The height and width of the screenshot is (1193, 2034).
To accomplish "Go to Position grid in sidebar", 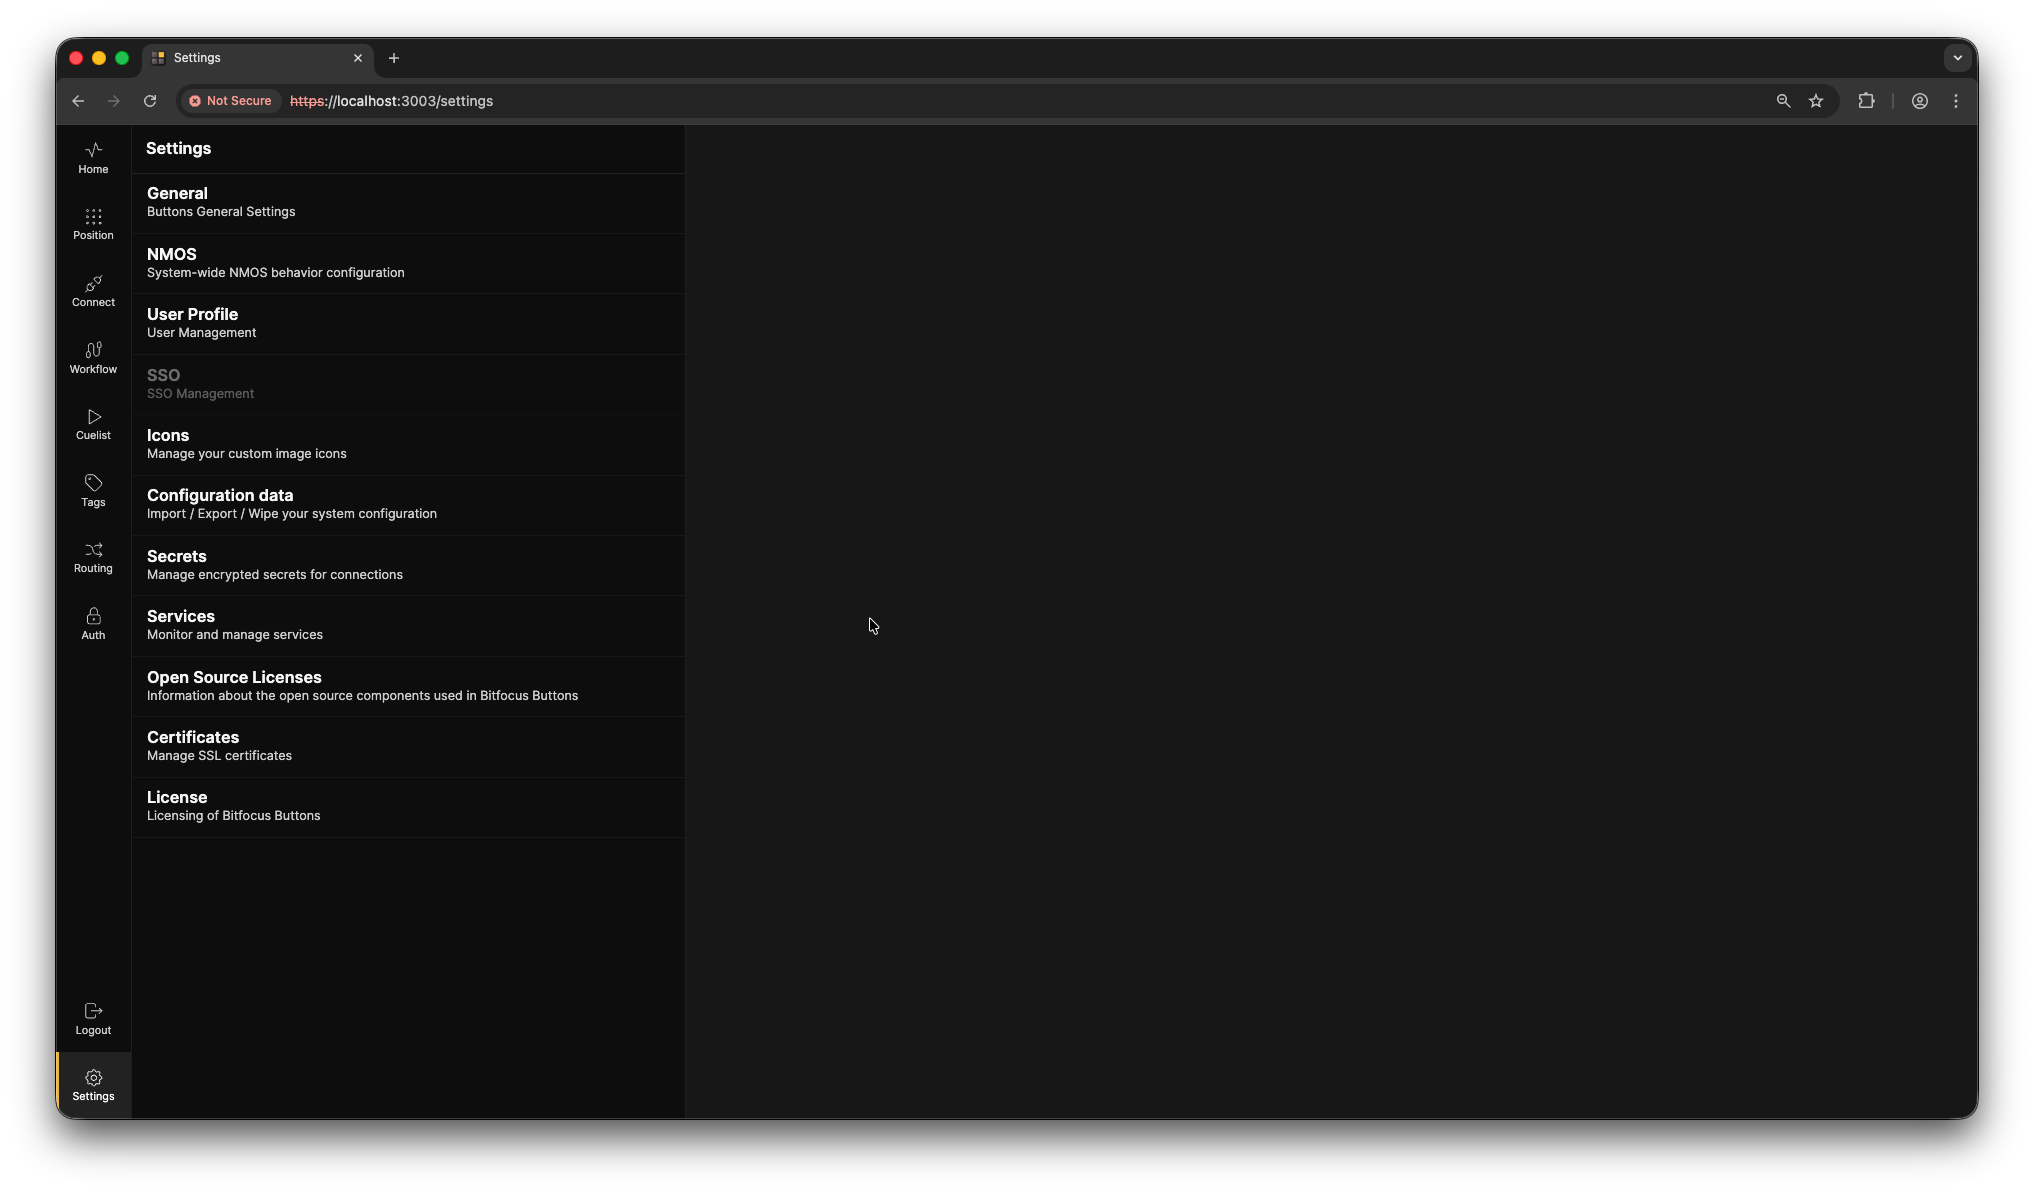I will 93,225.
